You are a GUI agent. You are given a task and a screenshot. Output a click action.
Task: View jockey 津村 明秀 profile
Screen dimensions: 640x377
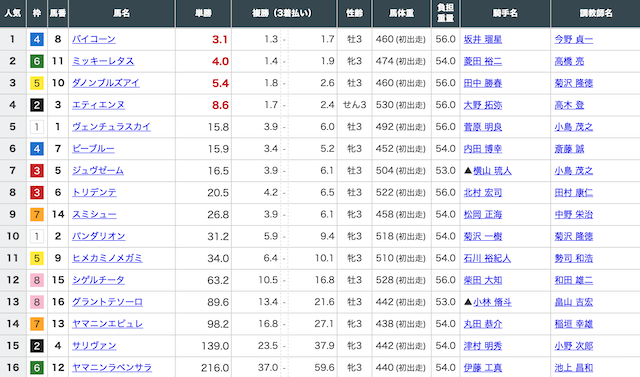(x=483, y=346)
